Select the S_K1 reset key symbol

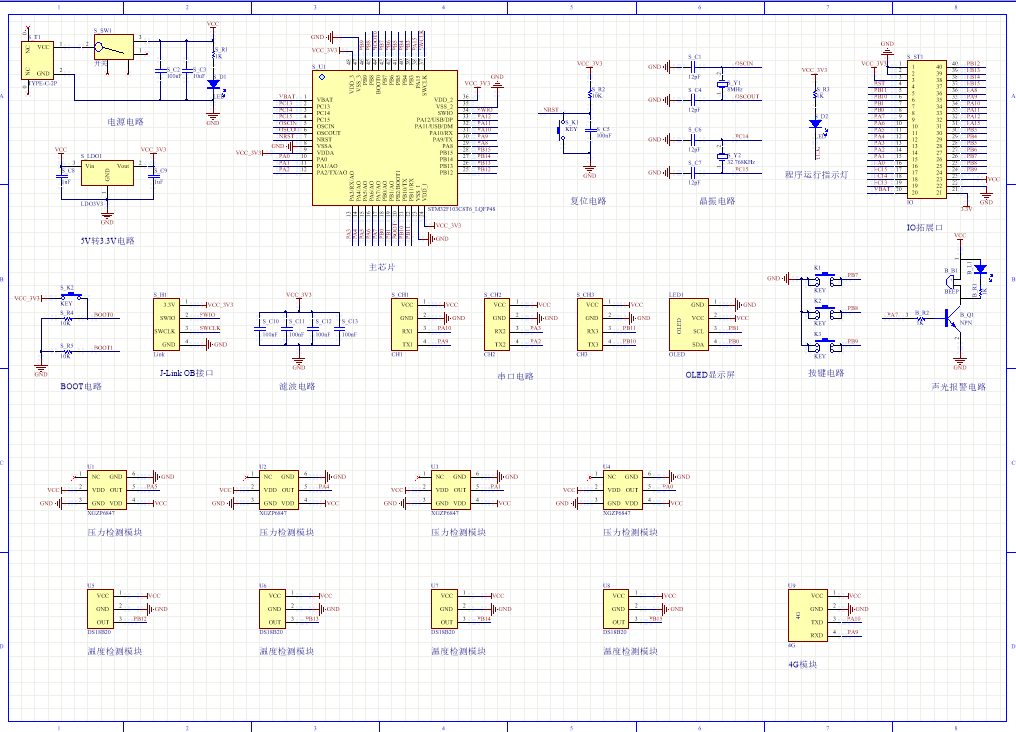tap(562, 130)
